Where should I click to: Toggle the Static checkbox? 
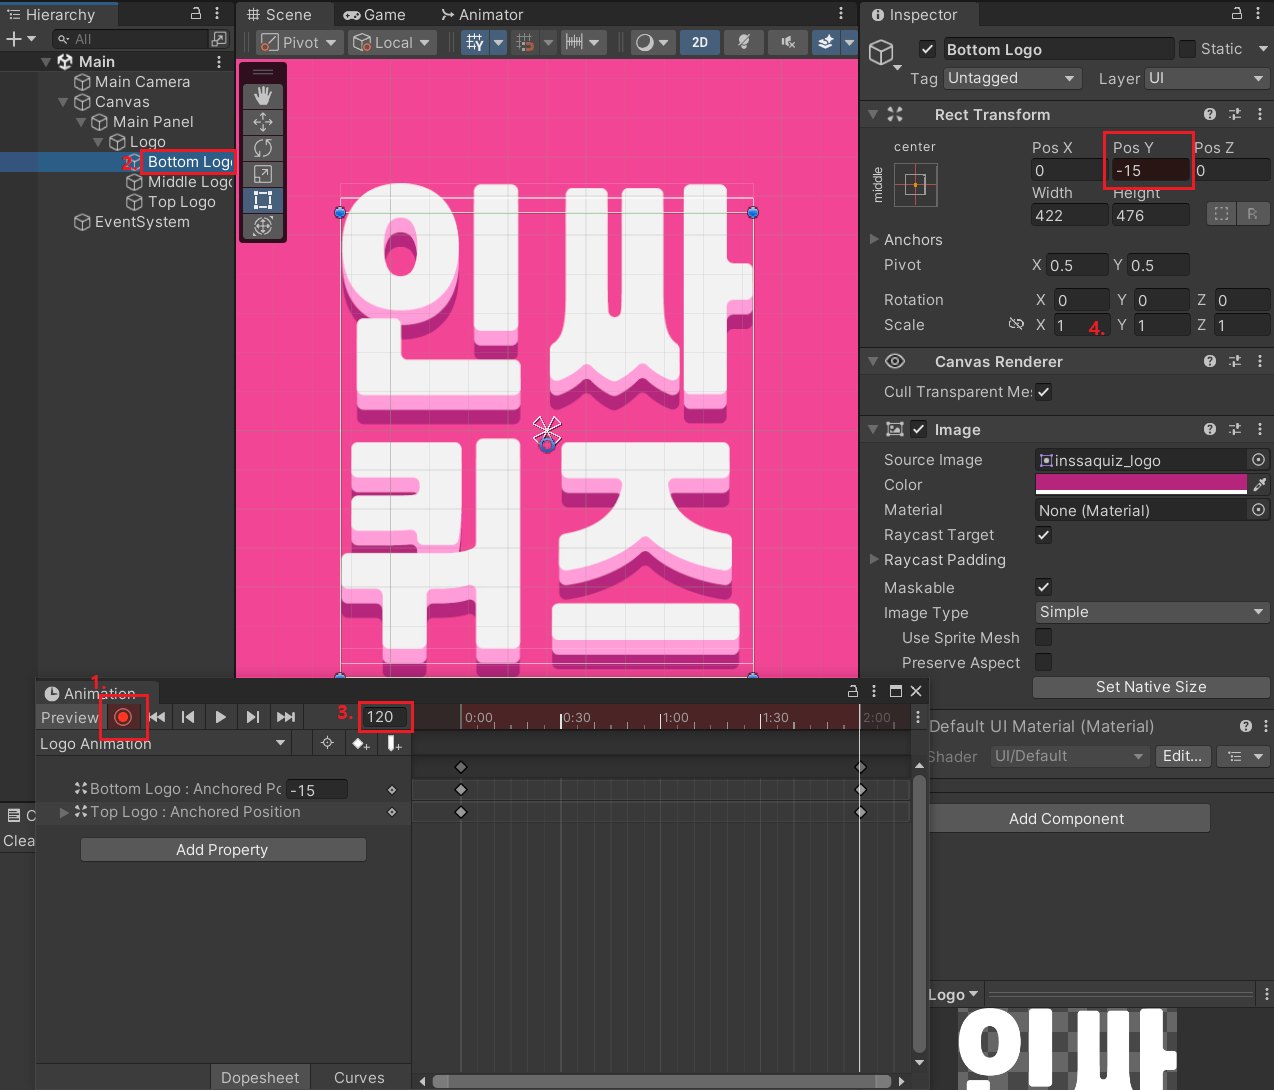tap(1187, 49)
